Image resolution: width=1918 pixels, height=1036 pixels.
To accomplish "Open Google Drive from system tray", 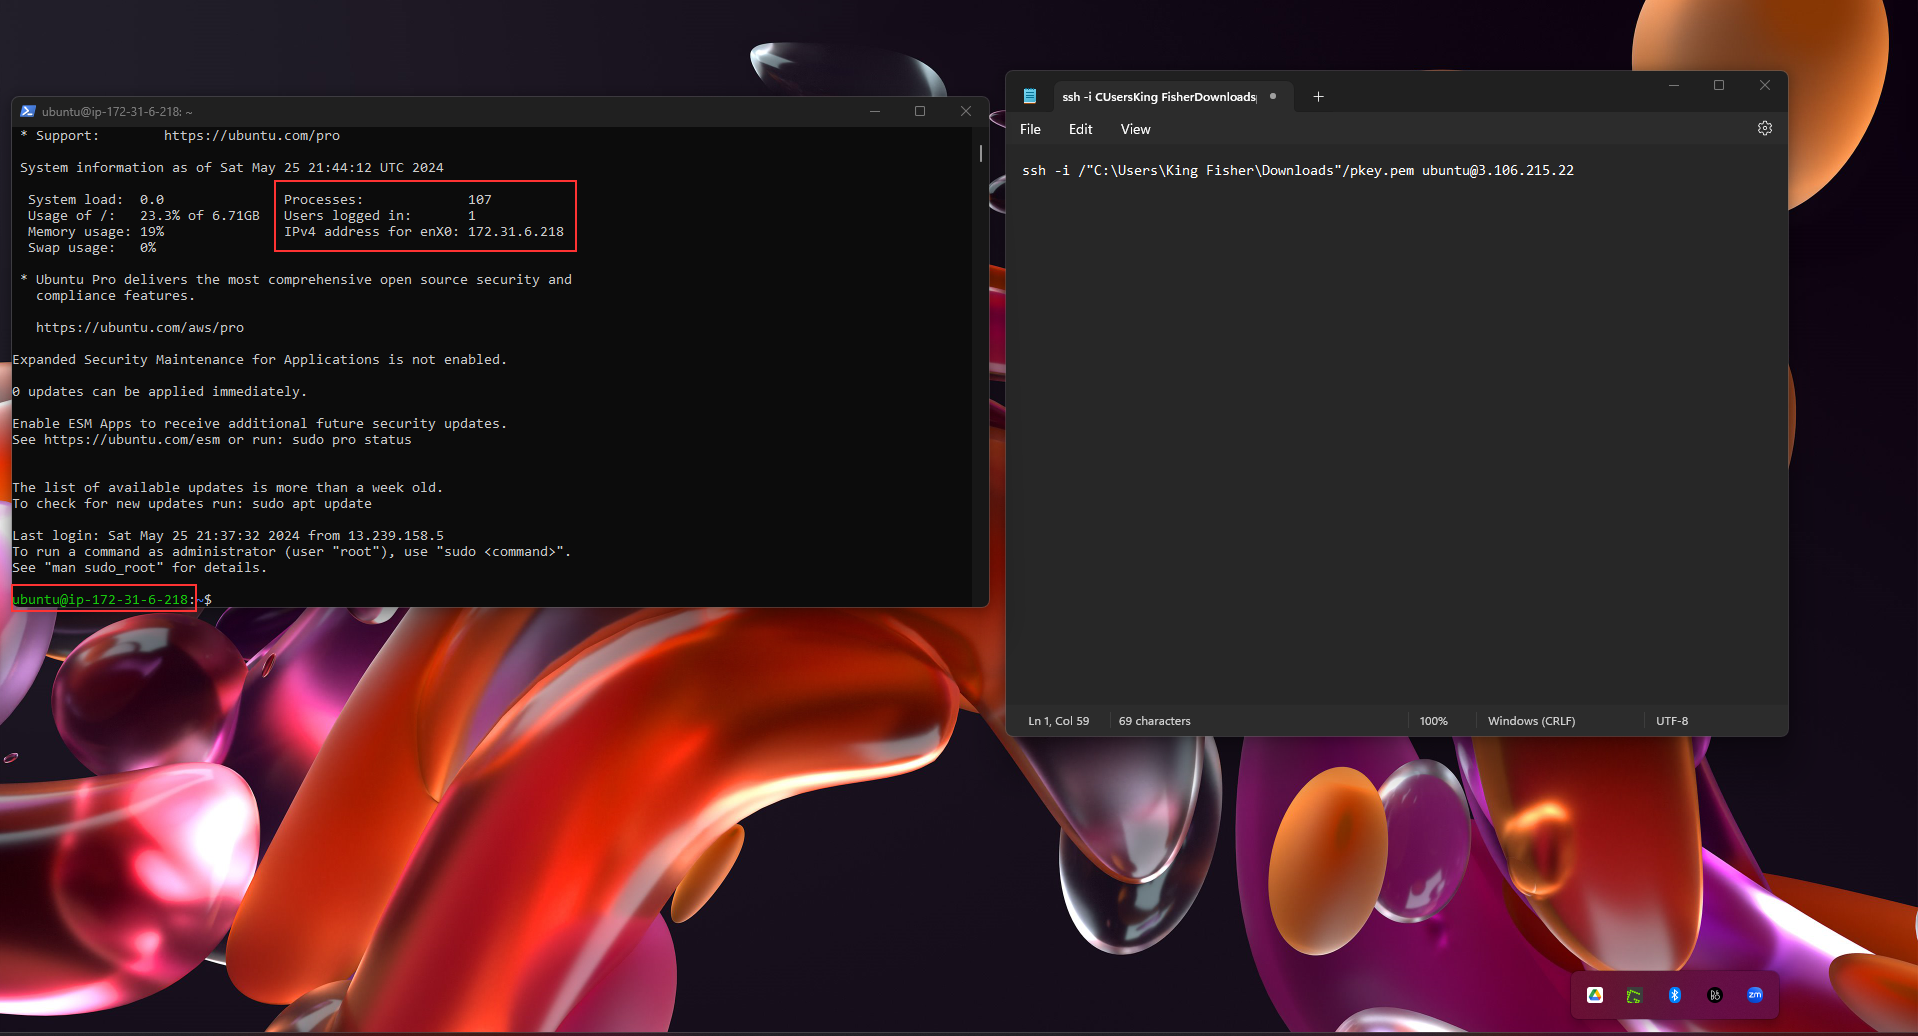I will 1595,994.
